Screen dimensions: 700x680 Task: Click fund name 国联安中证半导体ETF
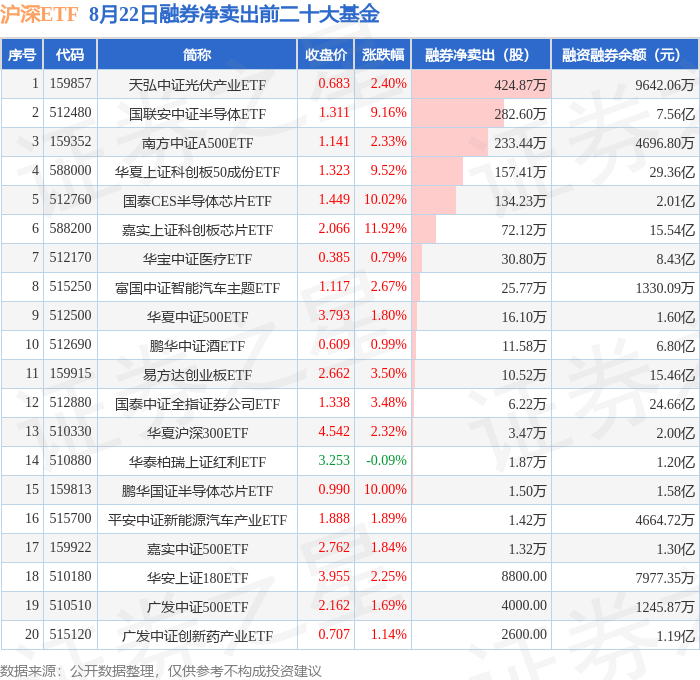click(197, 114)
